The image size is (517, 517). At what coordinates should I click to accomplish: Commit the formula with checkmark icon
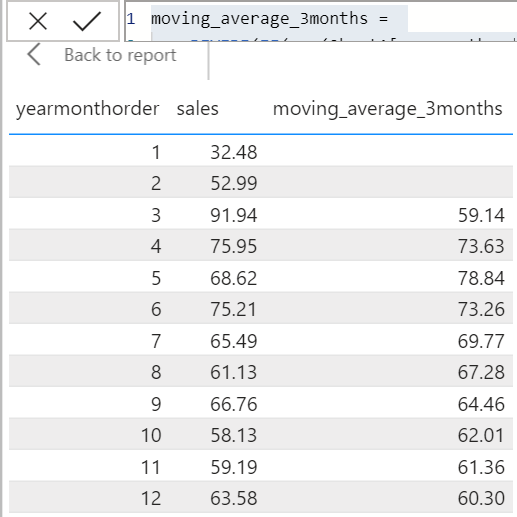87,22
